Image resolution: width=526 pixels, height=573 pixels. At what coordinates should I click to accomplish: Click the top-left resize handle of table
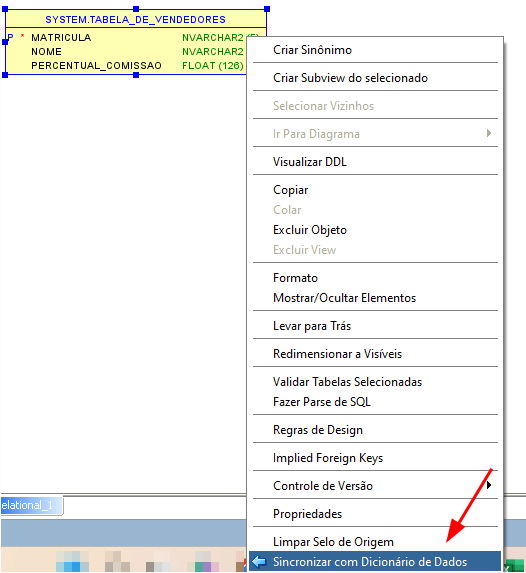point(5,9)
